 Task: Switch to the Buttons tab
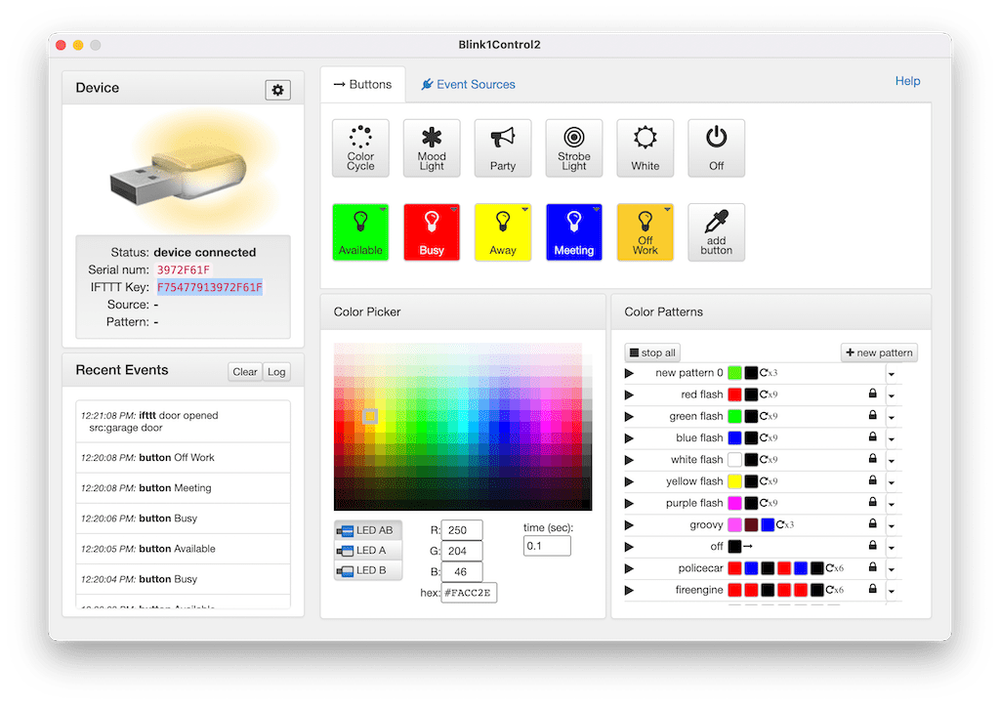tap(363, 85)
